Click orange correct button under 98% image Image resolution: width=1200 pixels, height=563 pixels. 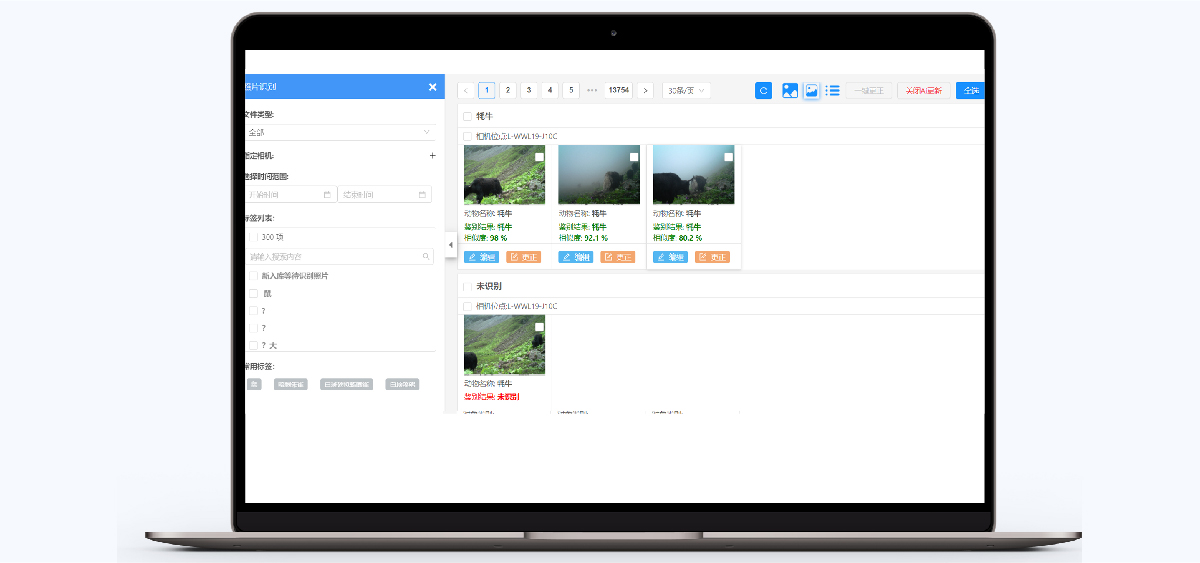524,257
